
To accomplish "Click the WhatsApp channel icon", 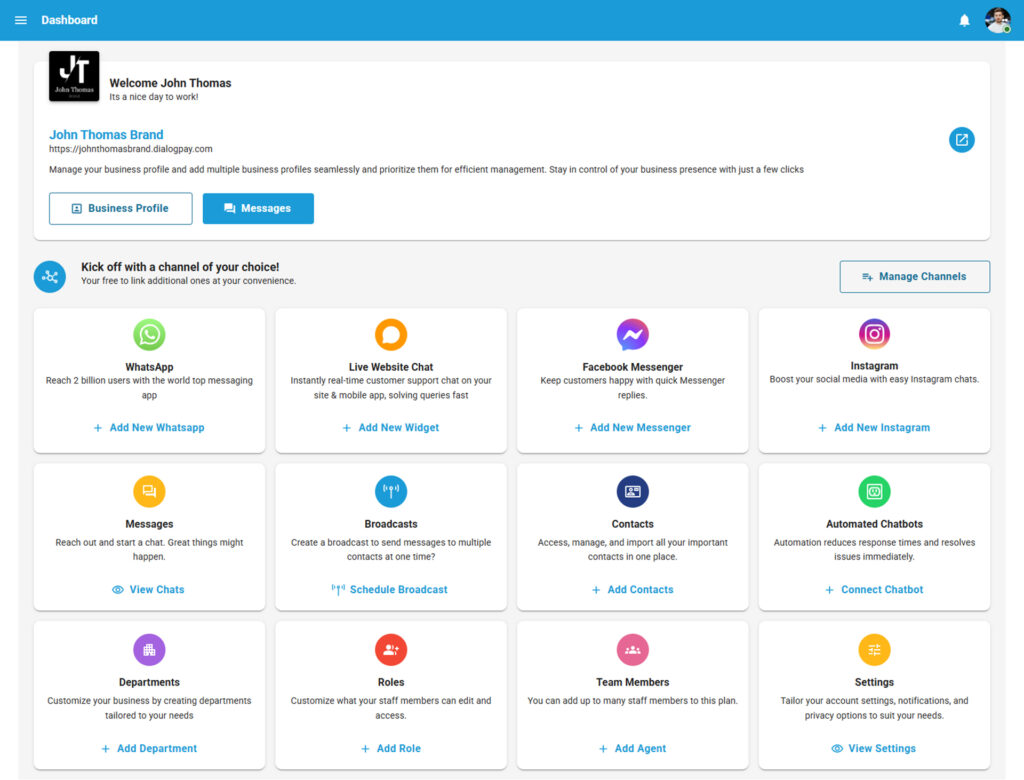I will (x=149, y=334).
